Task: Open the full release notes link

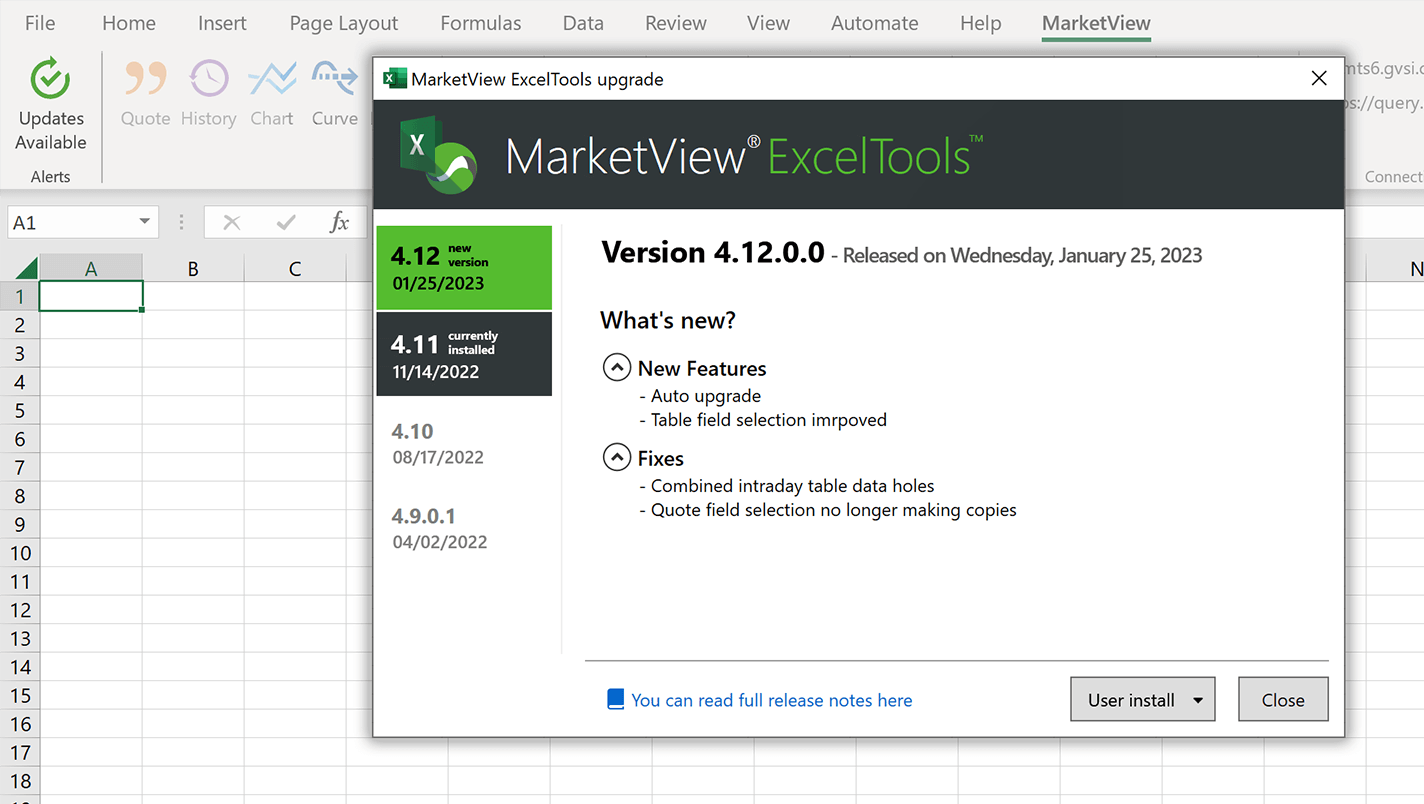Action: point(771,700)
